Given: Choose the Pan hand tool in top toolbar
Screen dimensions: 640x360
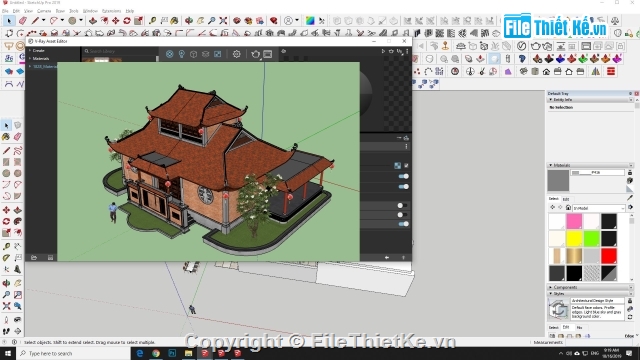Looking at the screenshot, I should pyautogui.click(x=200, y=20).
